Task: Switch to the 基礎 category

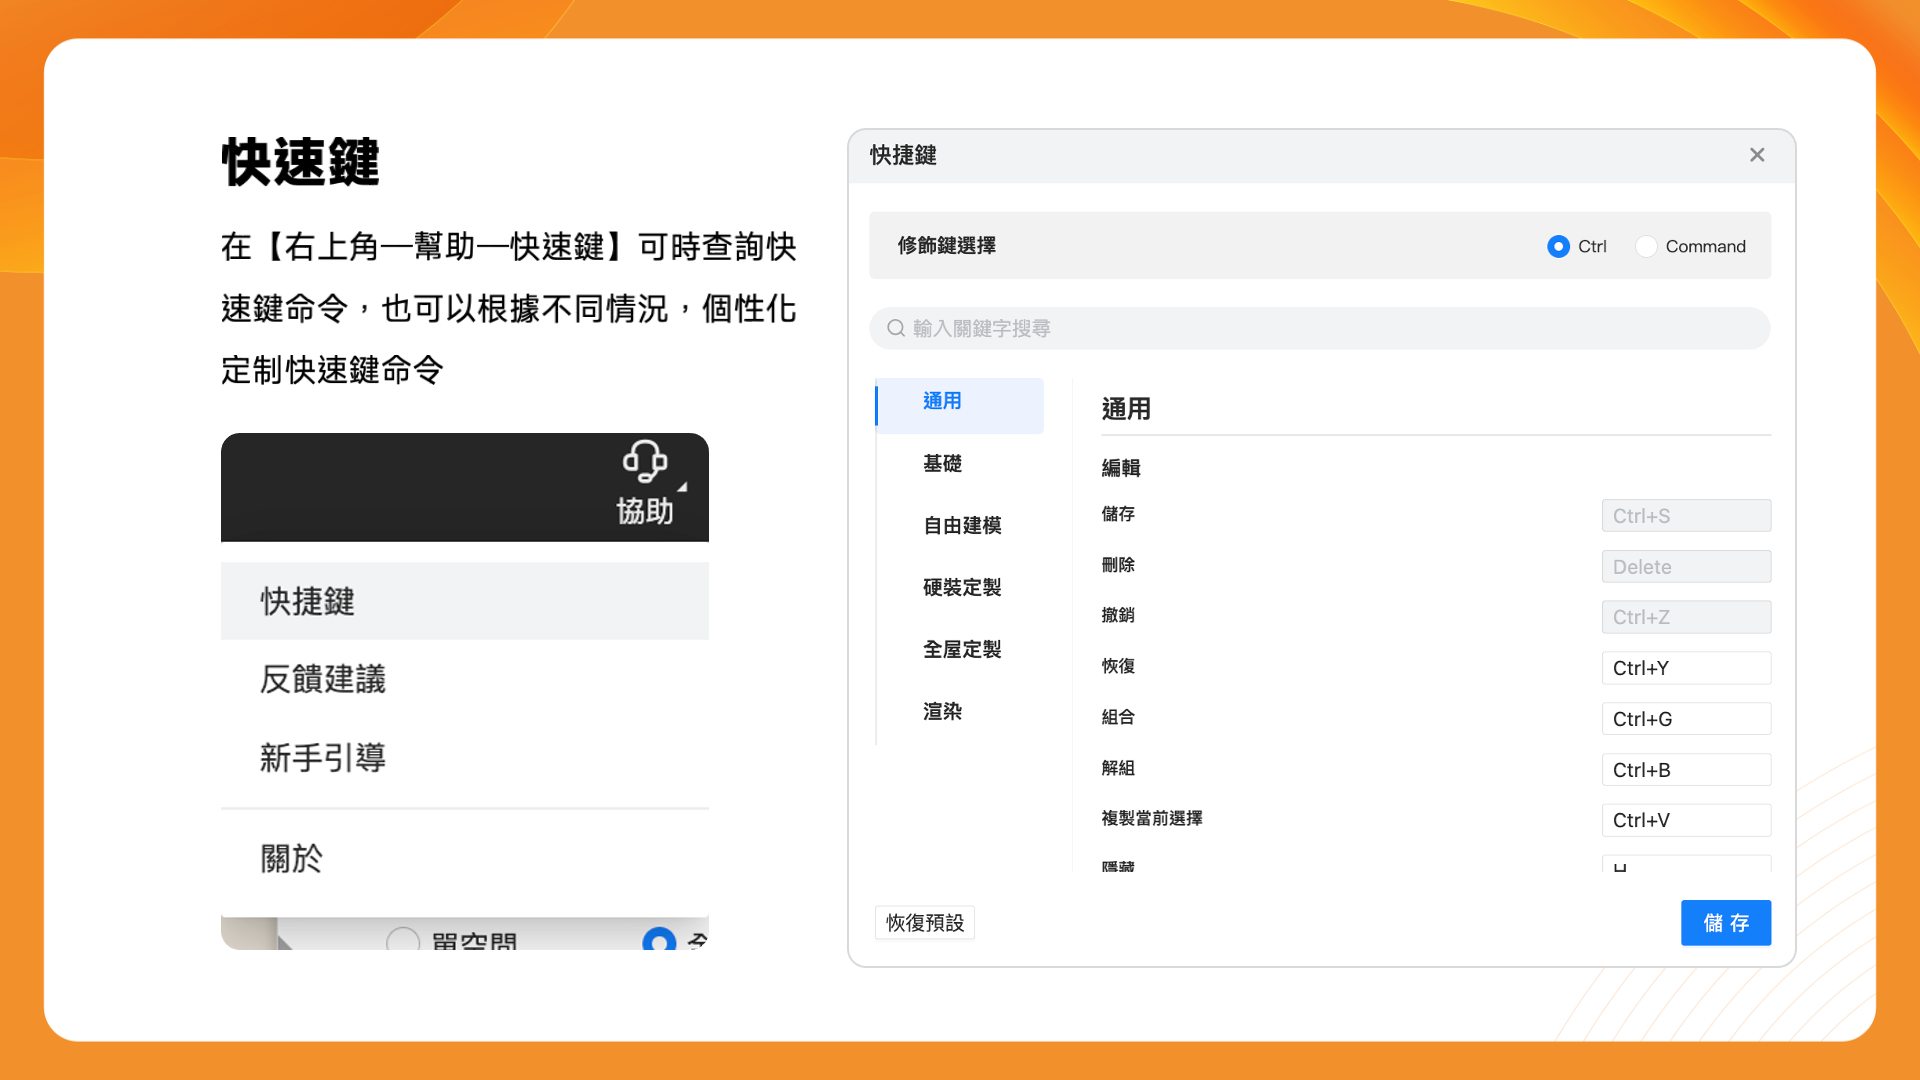Action: (942, 463)
